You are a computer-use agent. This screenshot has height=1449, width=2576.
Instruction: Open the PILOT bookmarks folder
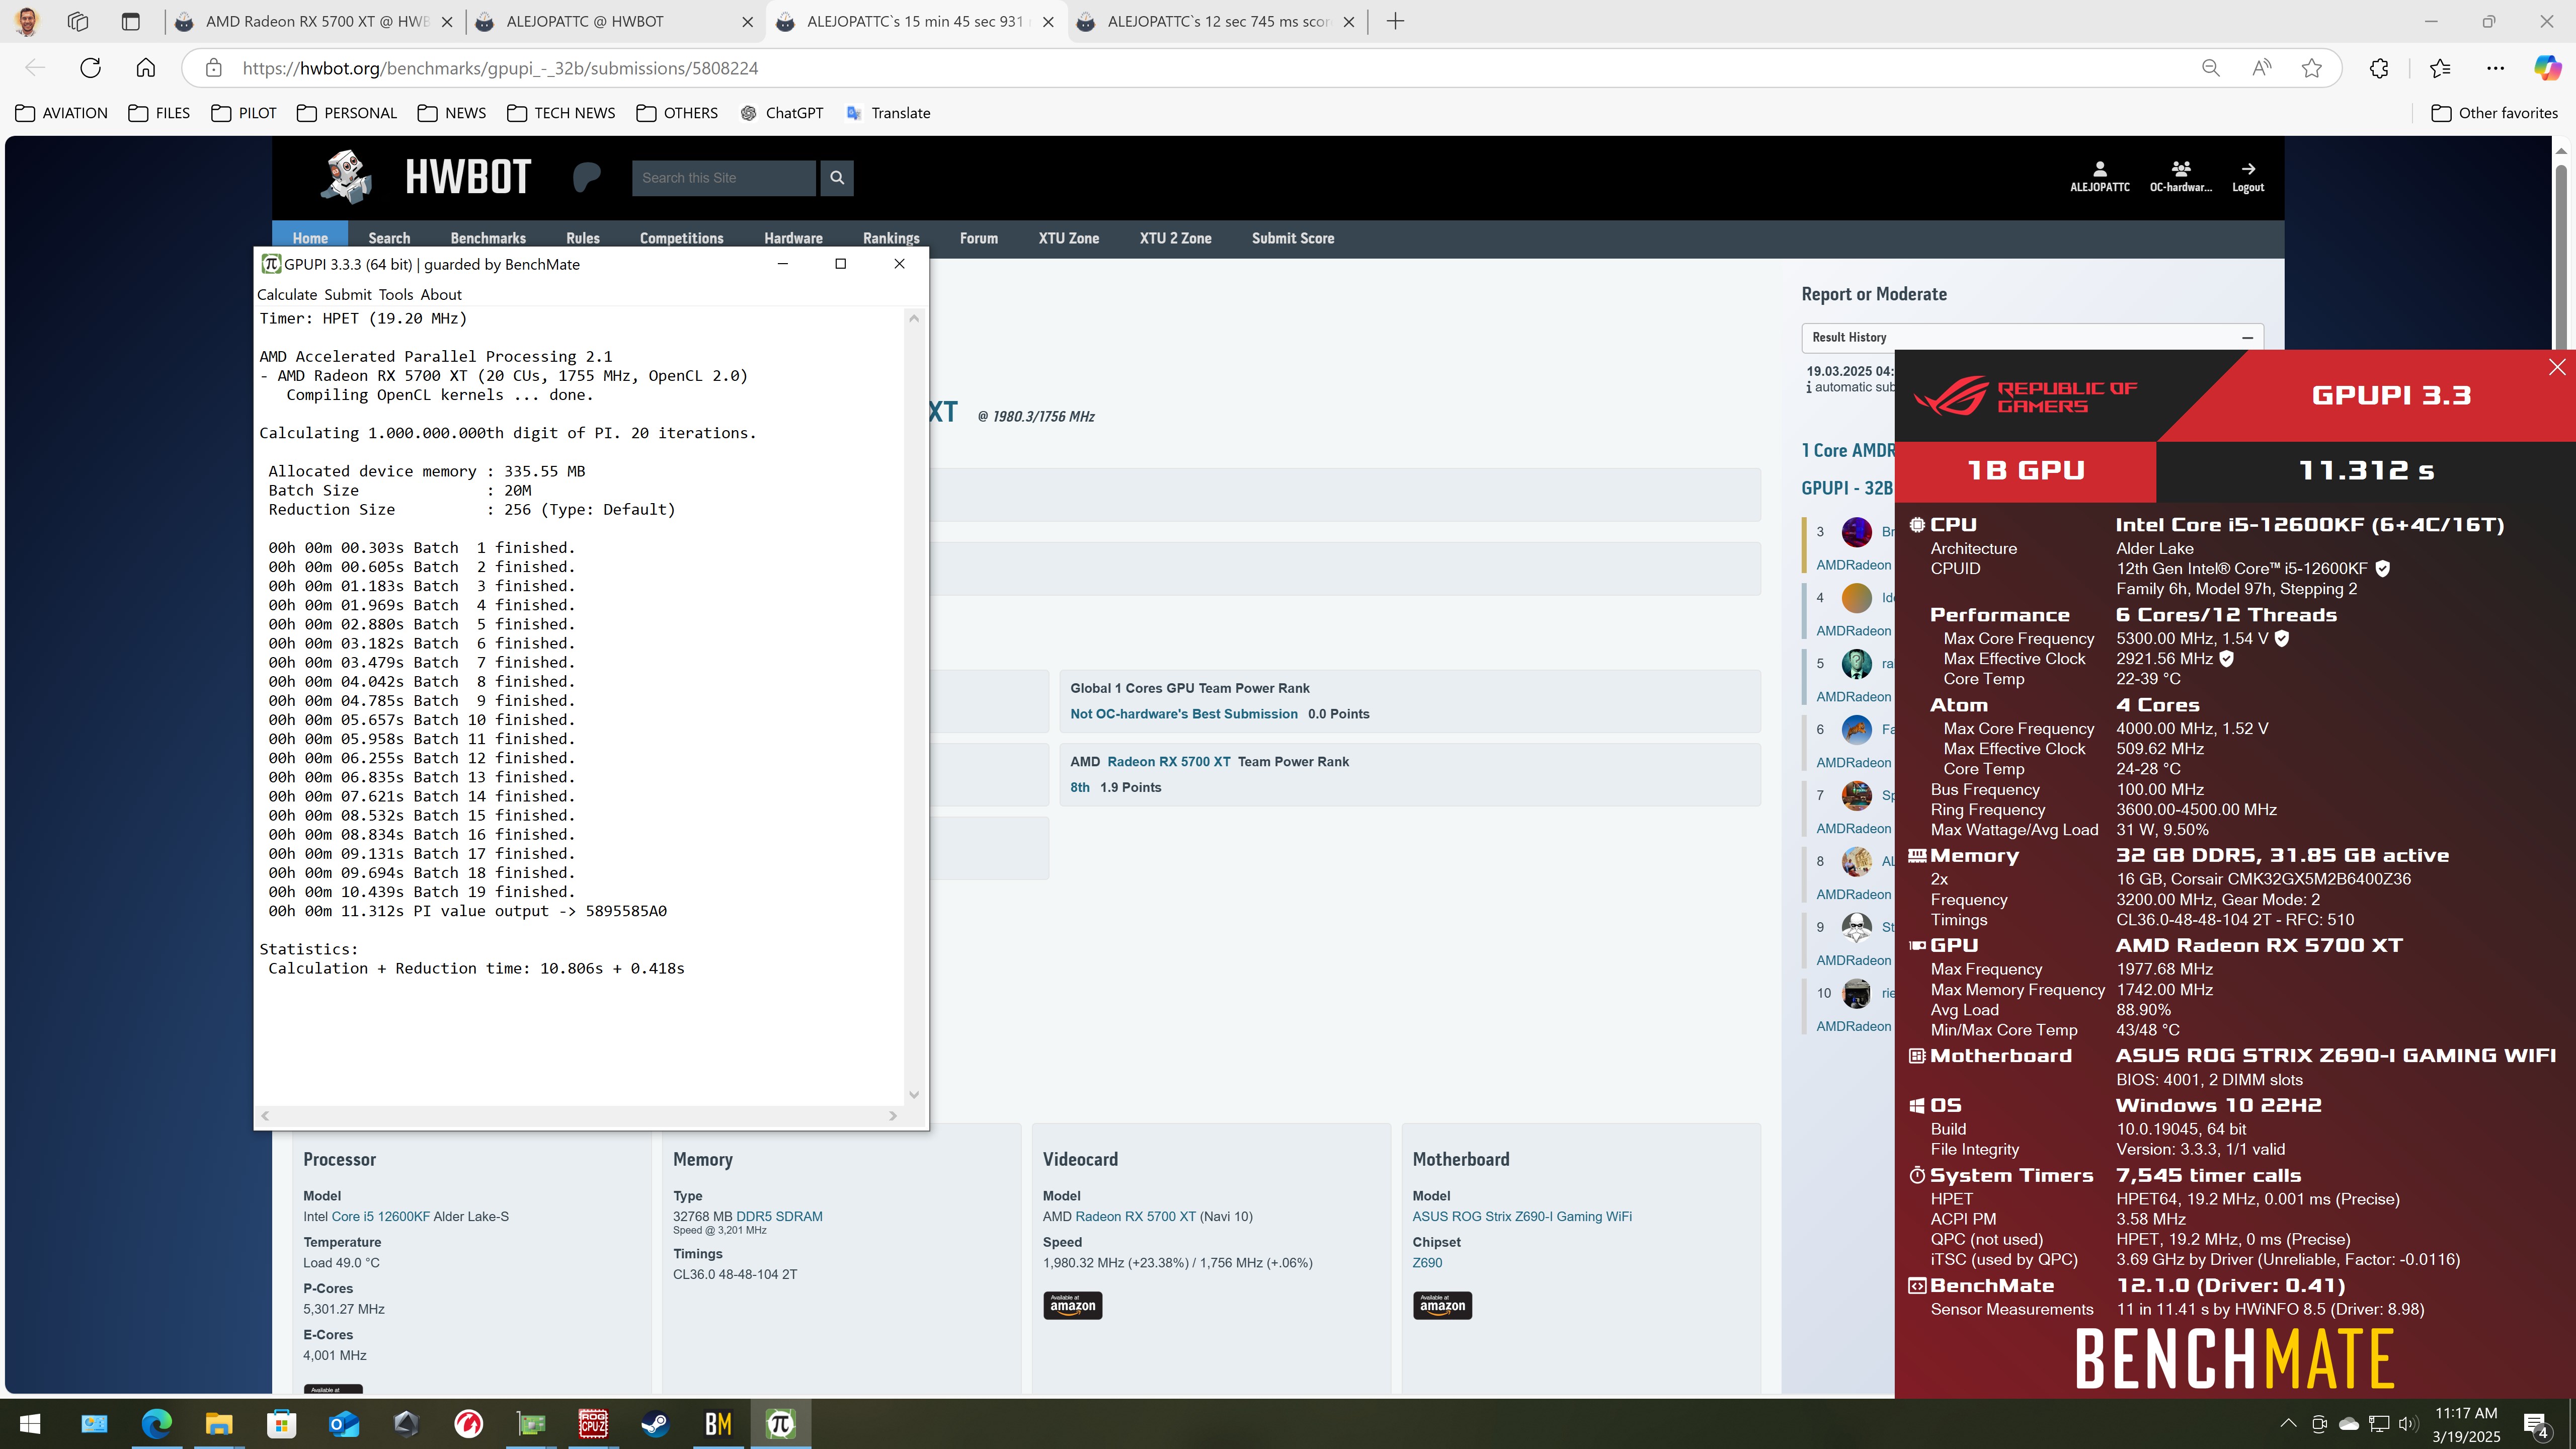point(243,113)
